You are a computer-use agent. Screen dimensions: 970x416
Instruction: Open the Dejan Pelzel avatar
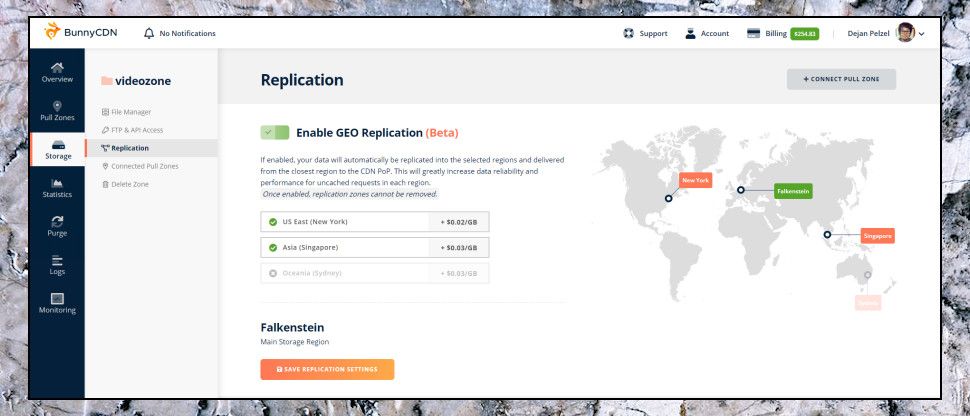tap(905, 33)
